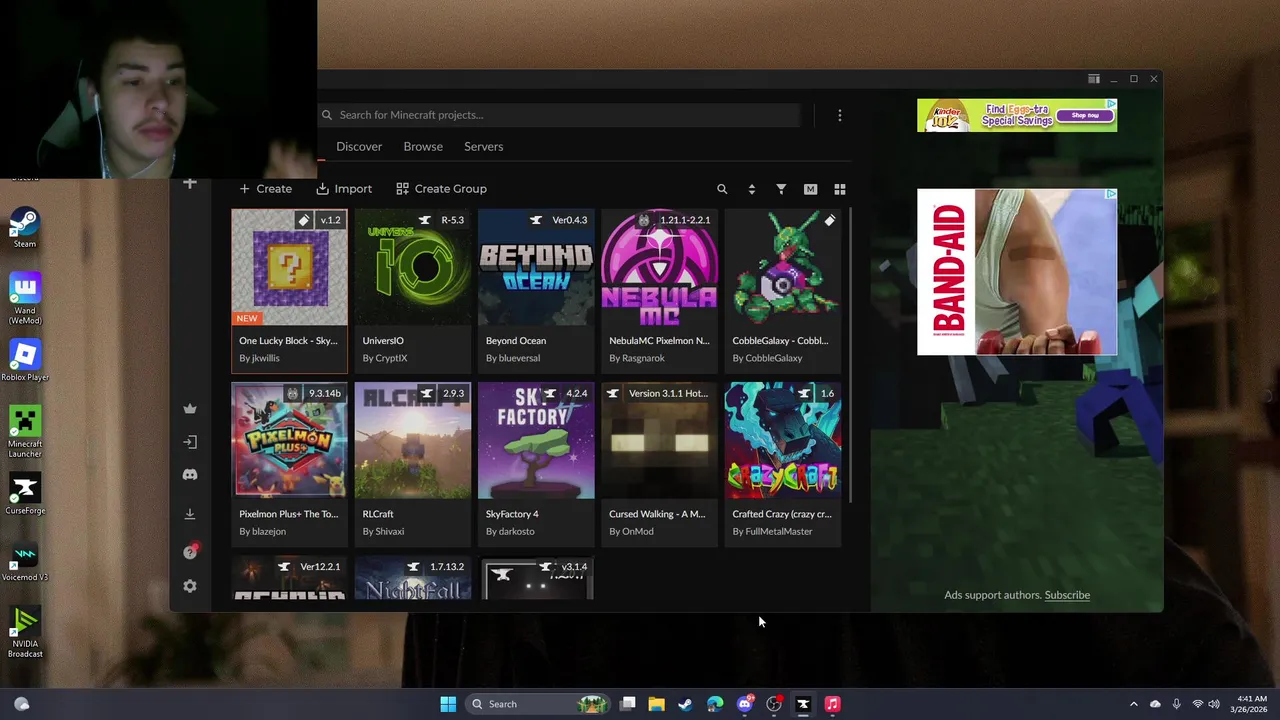The image size is (1280, 720).
Task: Open Apple Music from the taskbar
Action: coord(832,704)
